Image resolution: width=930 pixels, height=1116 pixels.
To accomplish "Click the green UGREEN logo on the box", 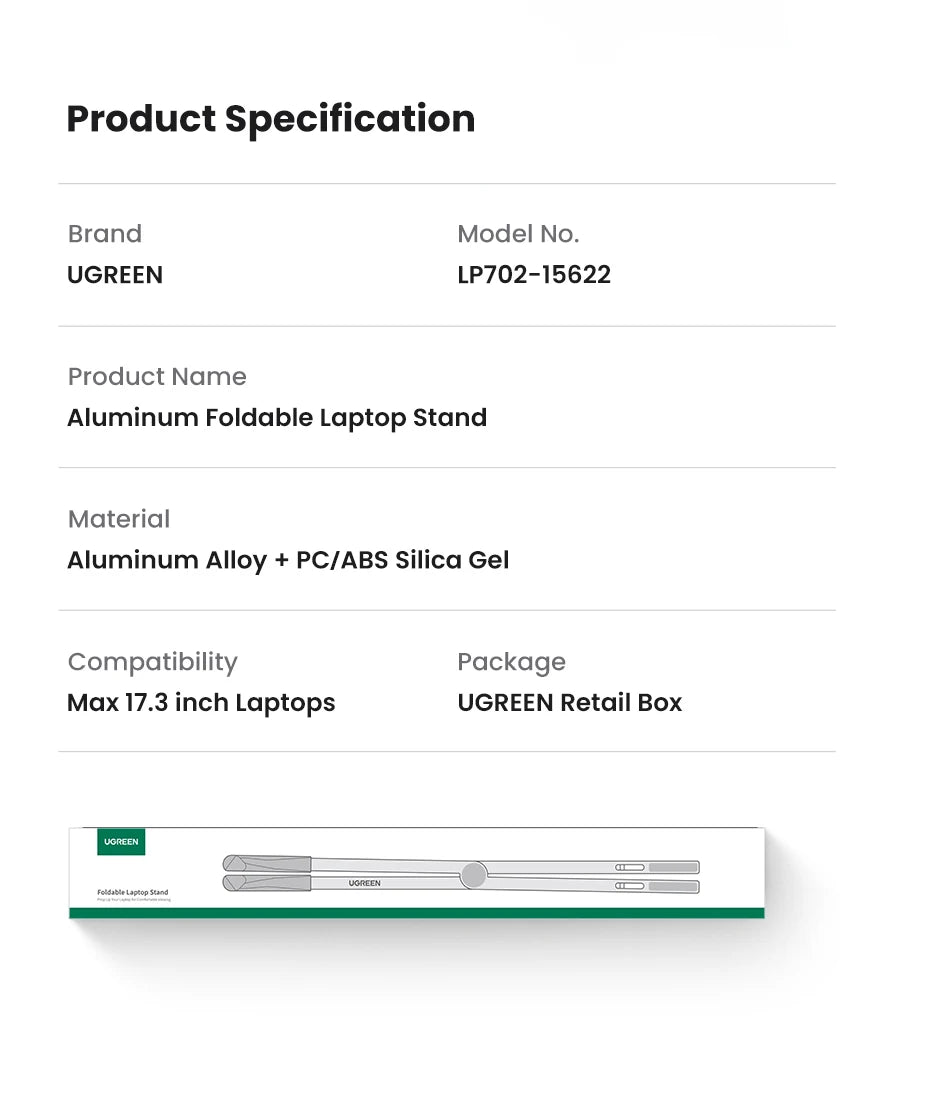I will (121, 841).
